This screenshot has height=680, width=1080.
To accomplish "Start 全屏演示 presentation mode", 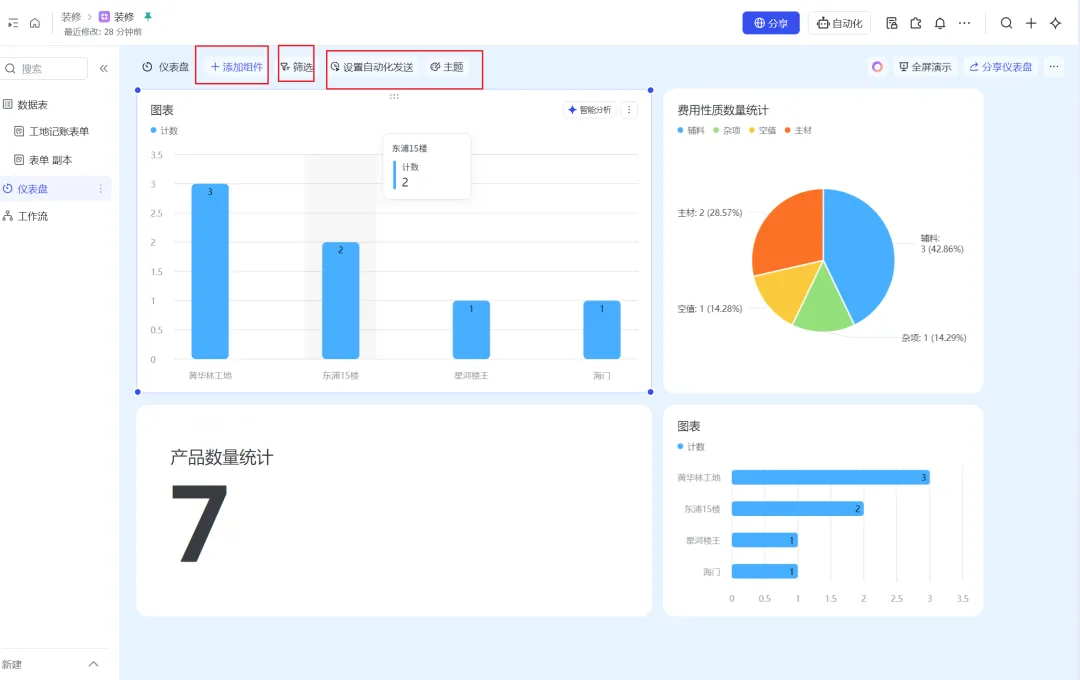I will [925, 67].
